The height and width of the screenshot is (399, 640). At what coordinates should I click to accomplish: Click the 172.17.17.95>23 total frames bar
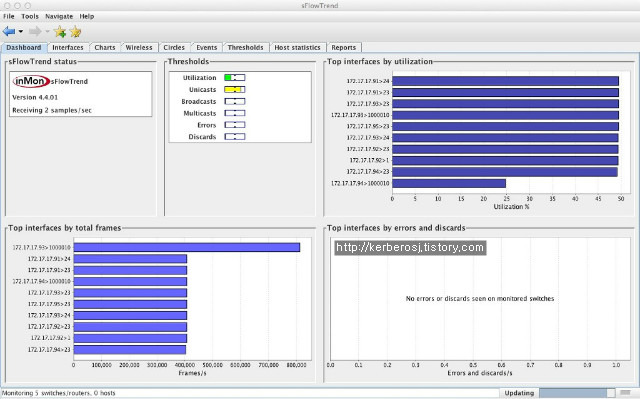point(130,304)
